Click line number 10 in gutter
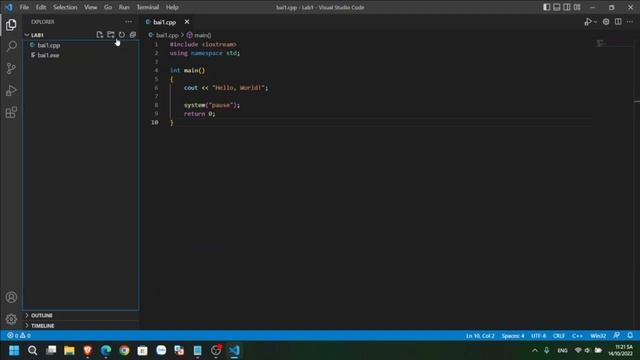640x360 pixels. click(155, 122)
